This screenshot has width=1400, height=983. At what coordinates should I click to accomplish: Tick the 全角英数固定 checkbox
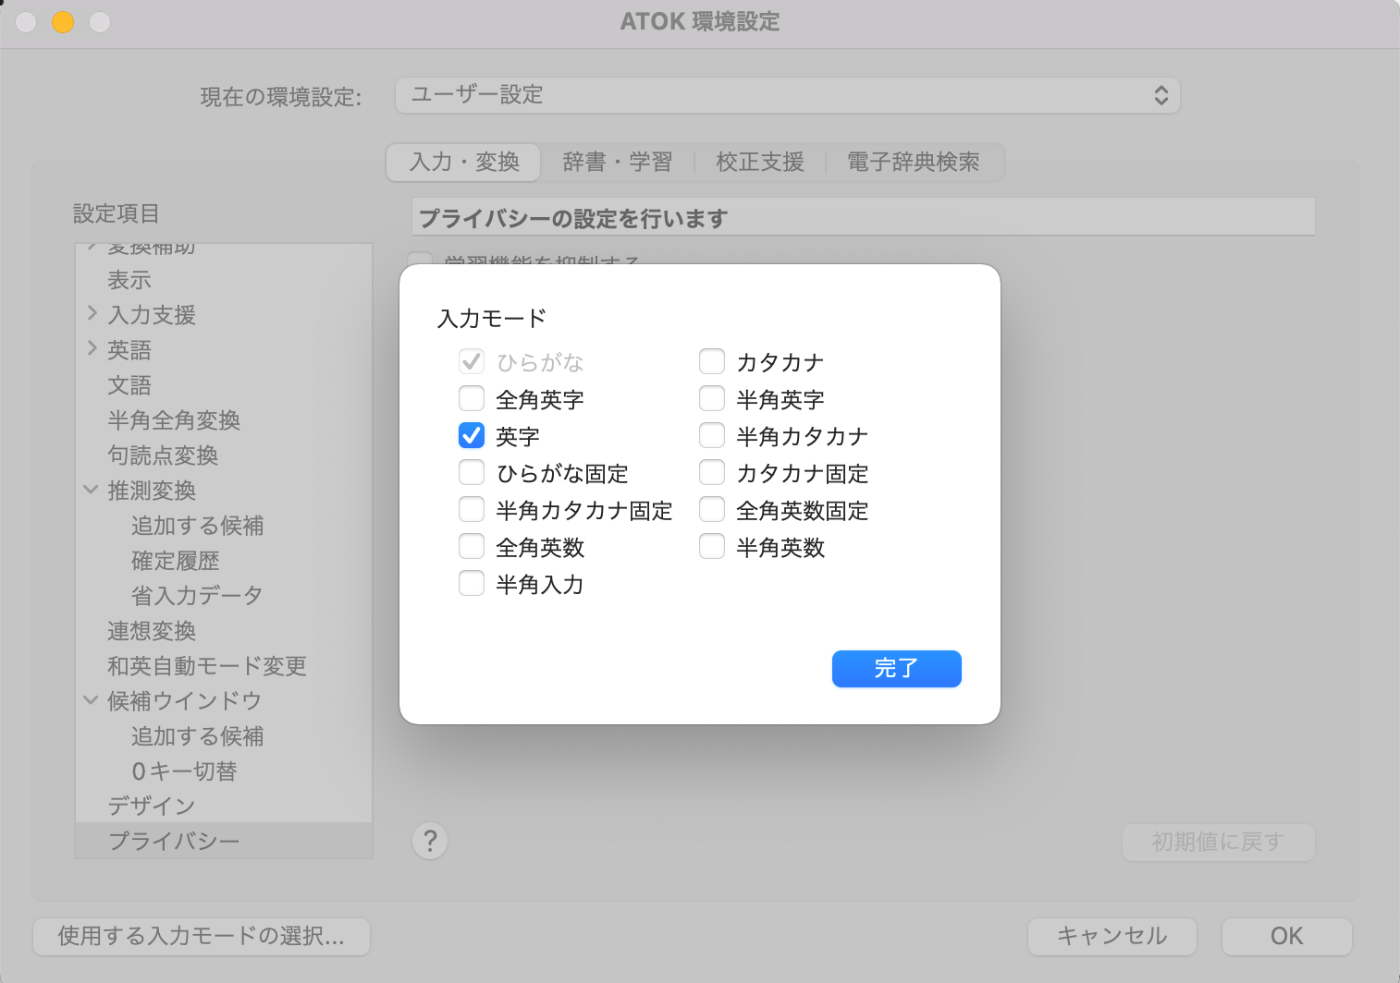pos(712,509)
